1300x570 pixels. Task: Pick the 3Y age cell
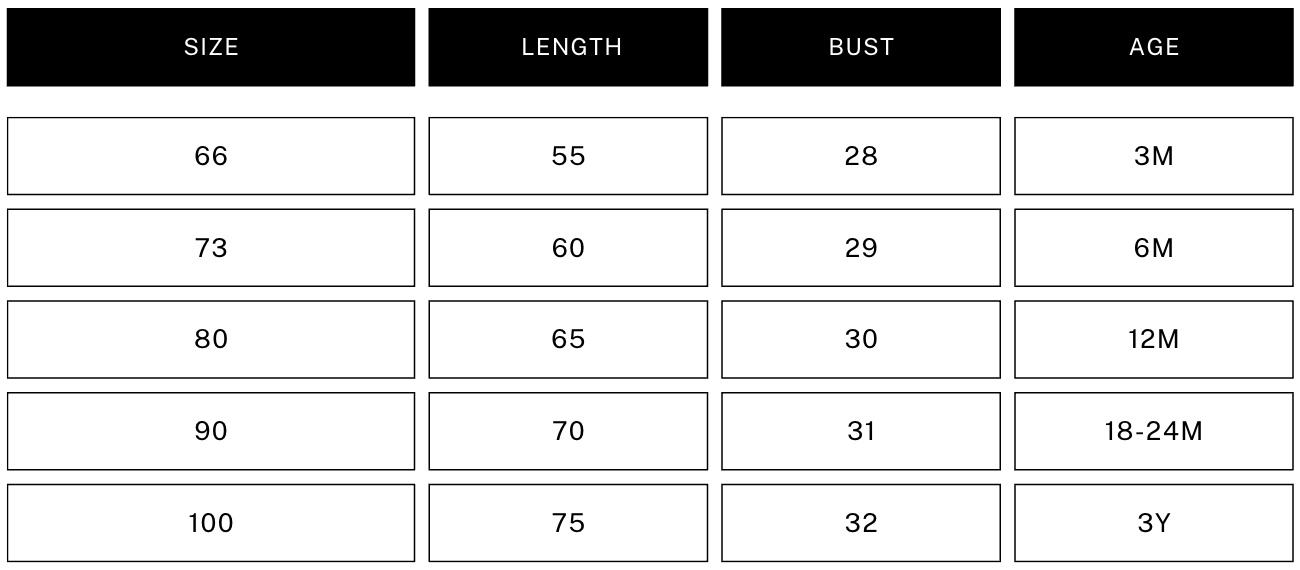(1154, 523)
